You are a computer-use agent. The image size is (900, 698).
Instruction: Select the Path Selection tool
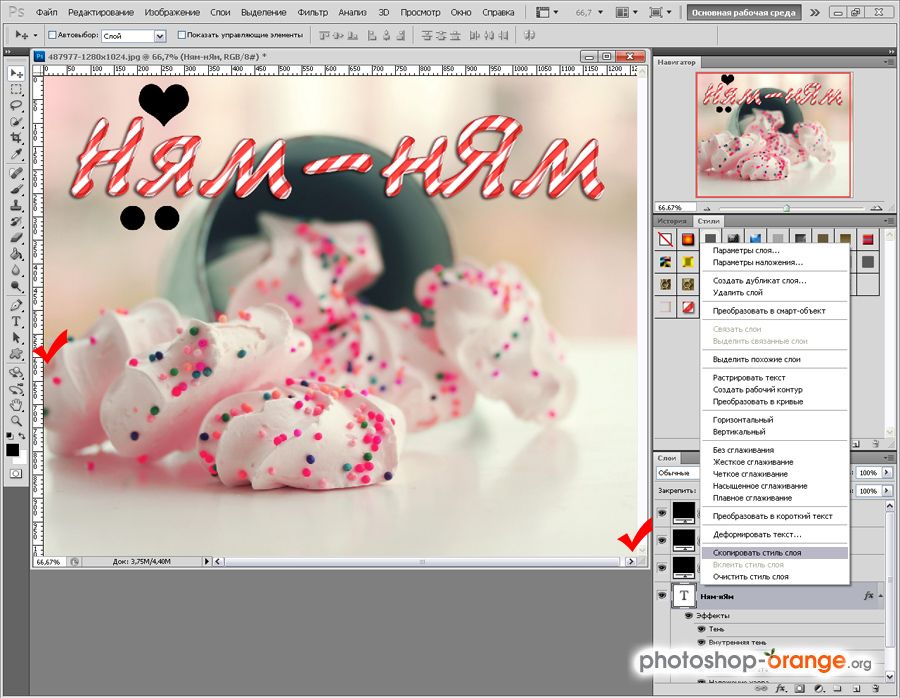point(16,338)
